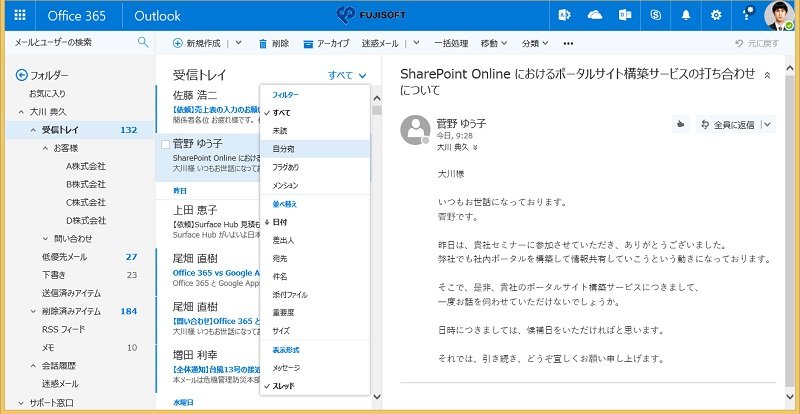800x414 pixels.
Task: Collapse the フォルダー back arrow icon
Action: point(21,76)
